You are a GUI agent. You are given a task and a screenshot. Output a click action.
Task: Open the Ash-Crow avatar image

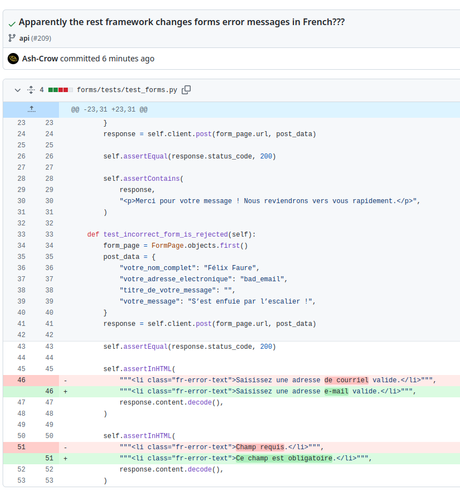coord(13,59)
